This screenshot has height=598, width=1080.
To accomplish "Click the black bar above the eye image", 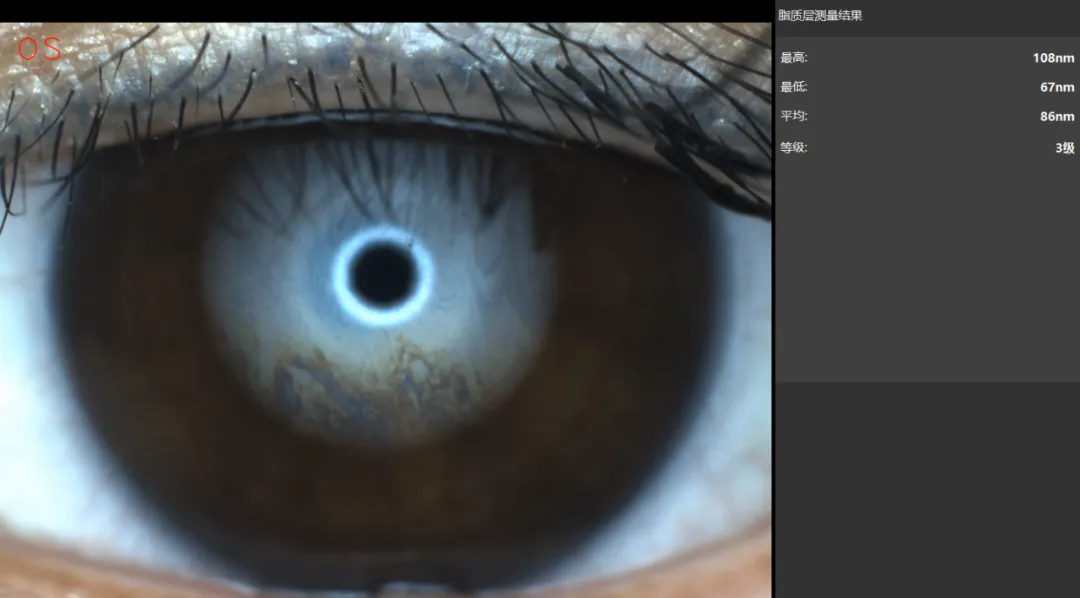I will tap(386, 11).
